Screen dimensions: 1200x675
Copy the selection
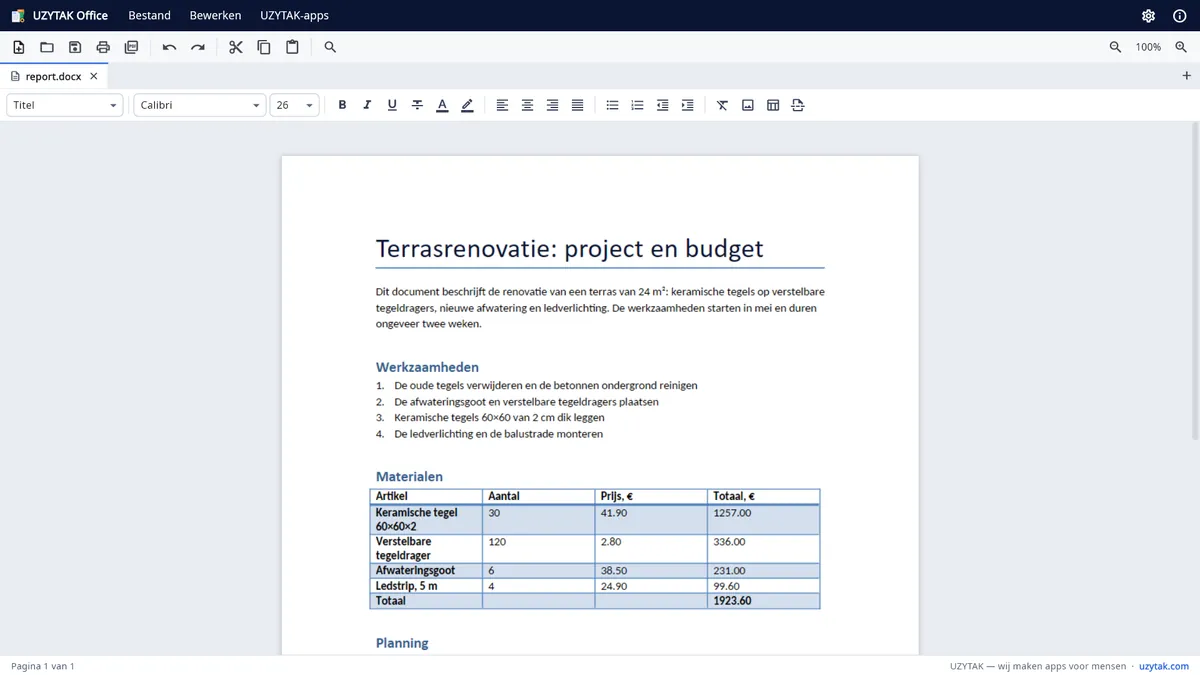(x=264, y=47)
